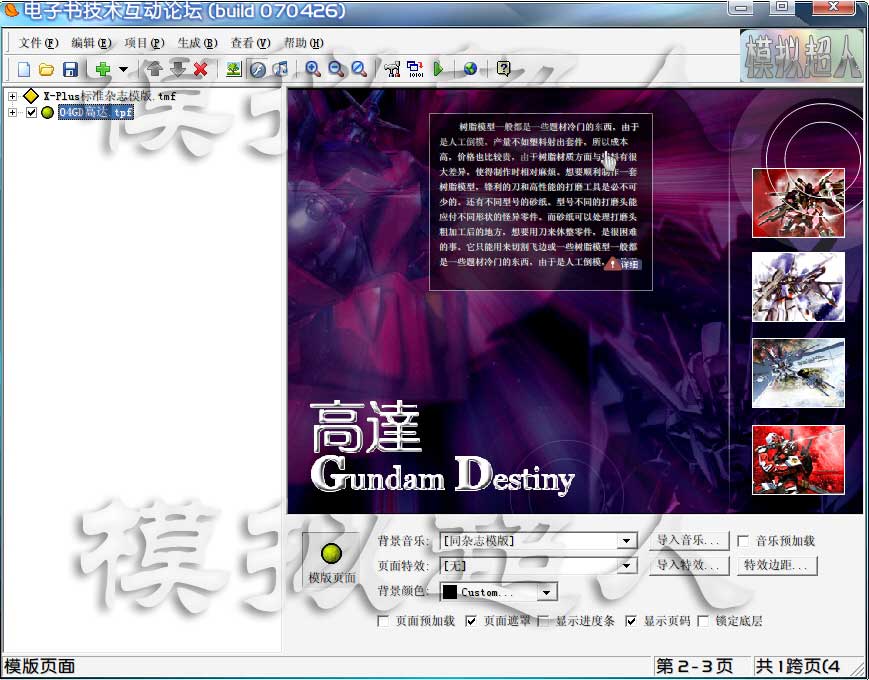Image resolution: width=869 pixels, height=680 pixels.
Task: Toggle the 锁定底层 checkbox
Action: [x=703, y=621]
